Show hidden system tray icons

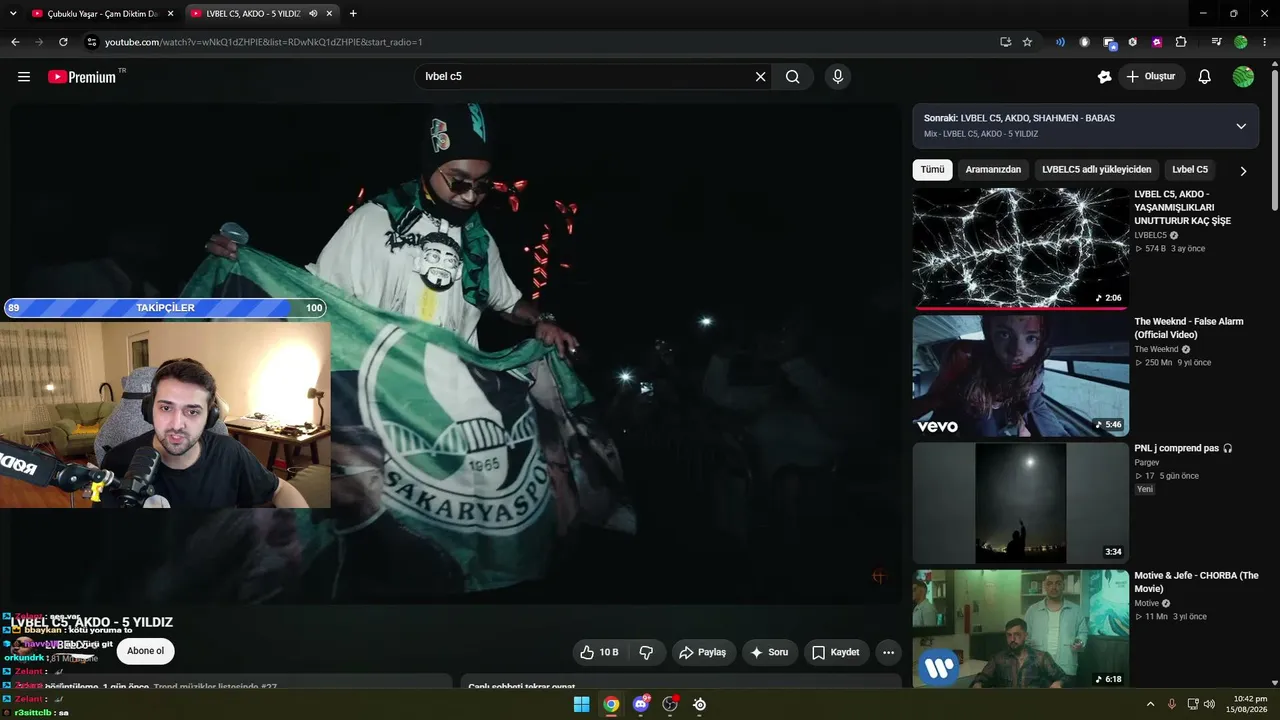(1150, 704)
